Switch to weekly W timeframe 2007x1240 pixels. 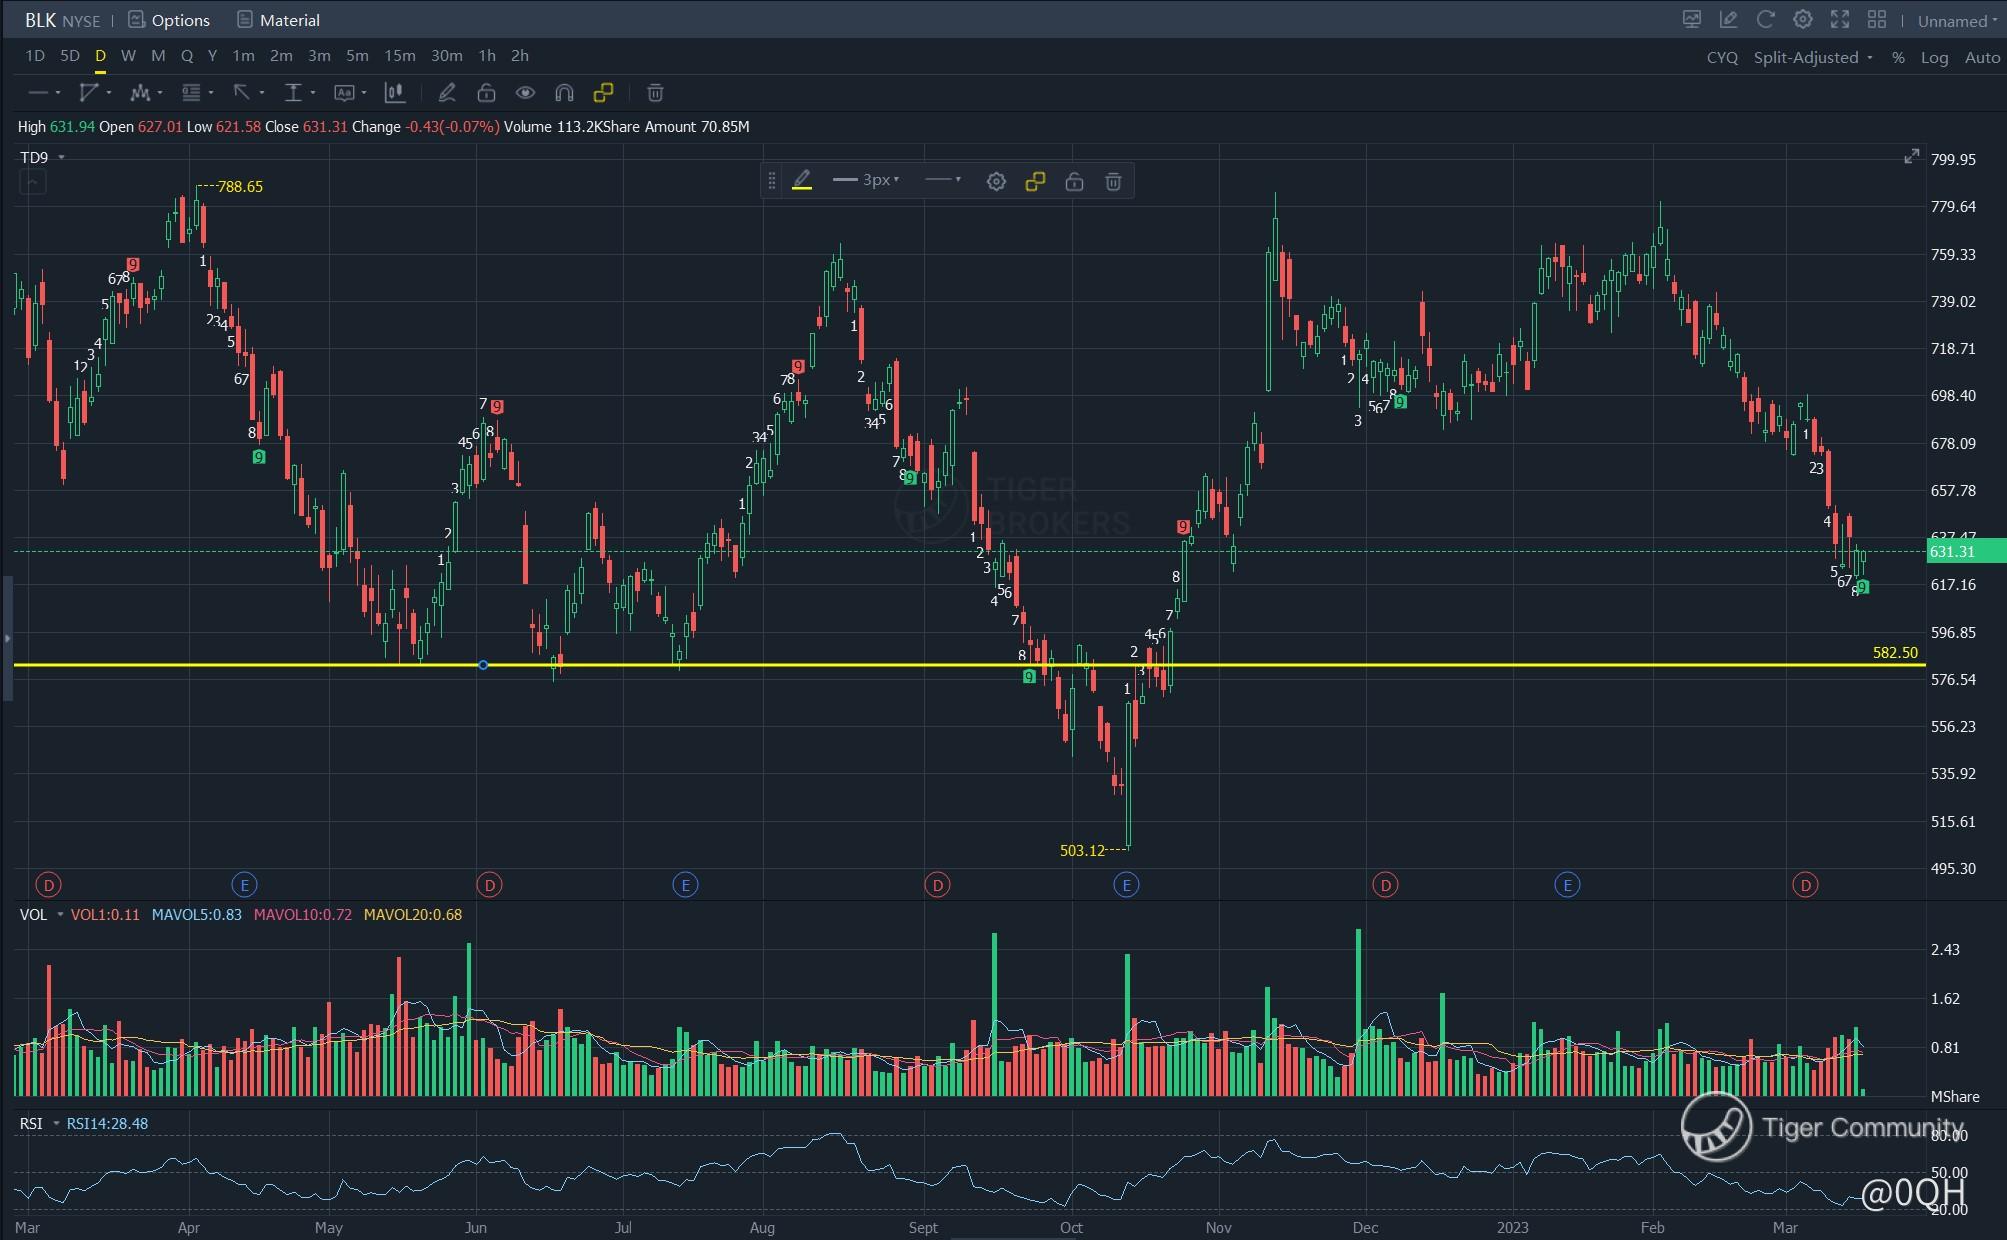click(128, 56)
